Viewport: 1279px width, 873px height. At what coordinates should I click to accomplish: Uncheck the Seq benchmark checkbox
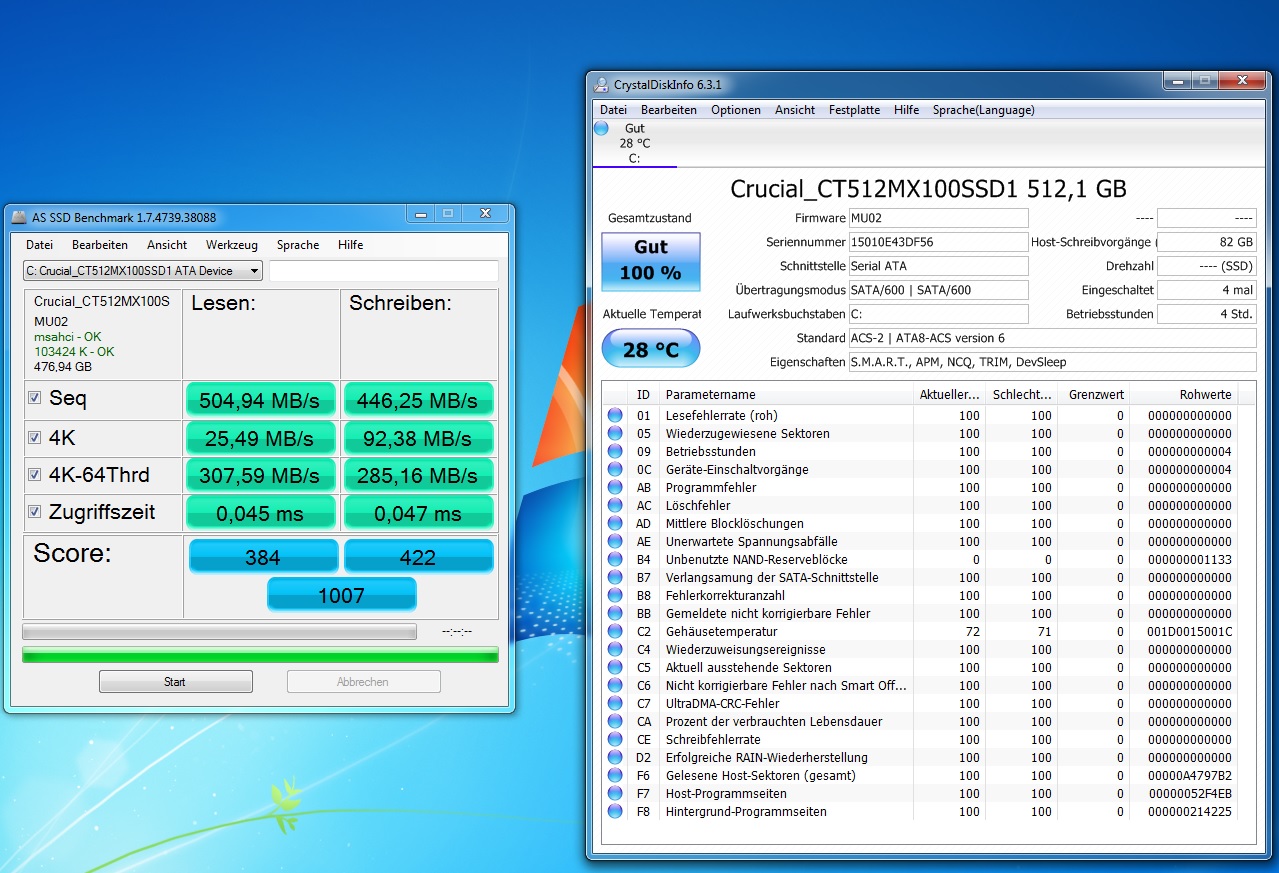[35, 398]
